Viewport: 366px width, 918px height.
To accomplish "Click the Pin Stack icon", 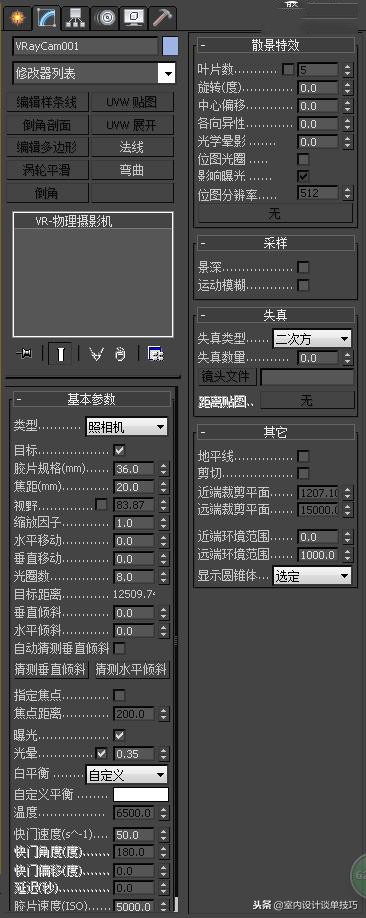I will pyautogui.click(x=25, y=354).
